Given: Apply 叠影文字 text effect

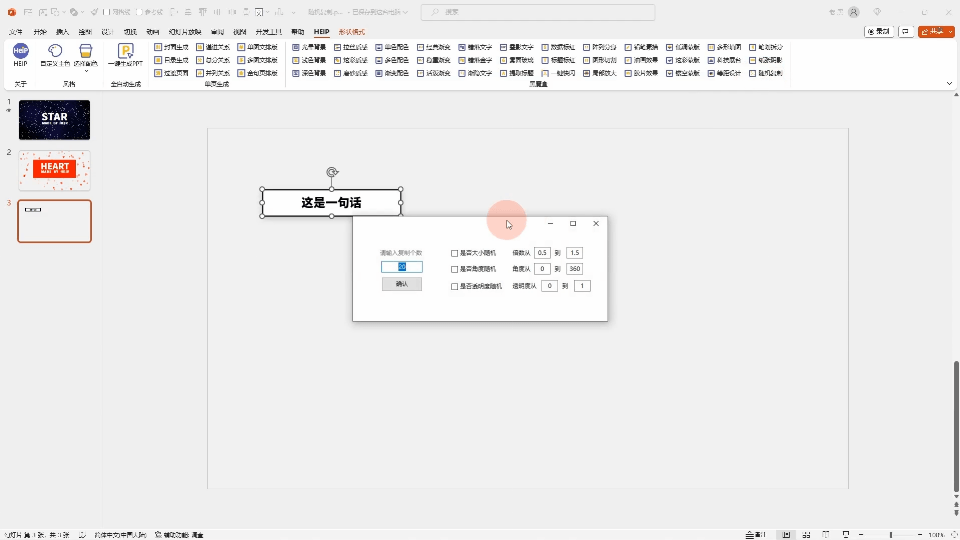Looking at the screenshot, I should (517, 47).
